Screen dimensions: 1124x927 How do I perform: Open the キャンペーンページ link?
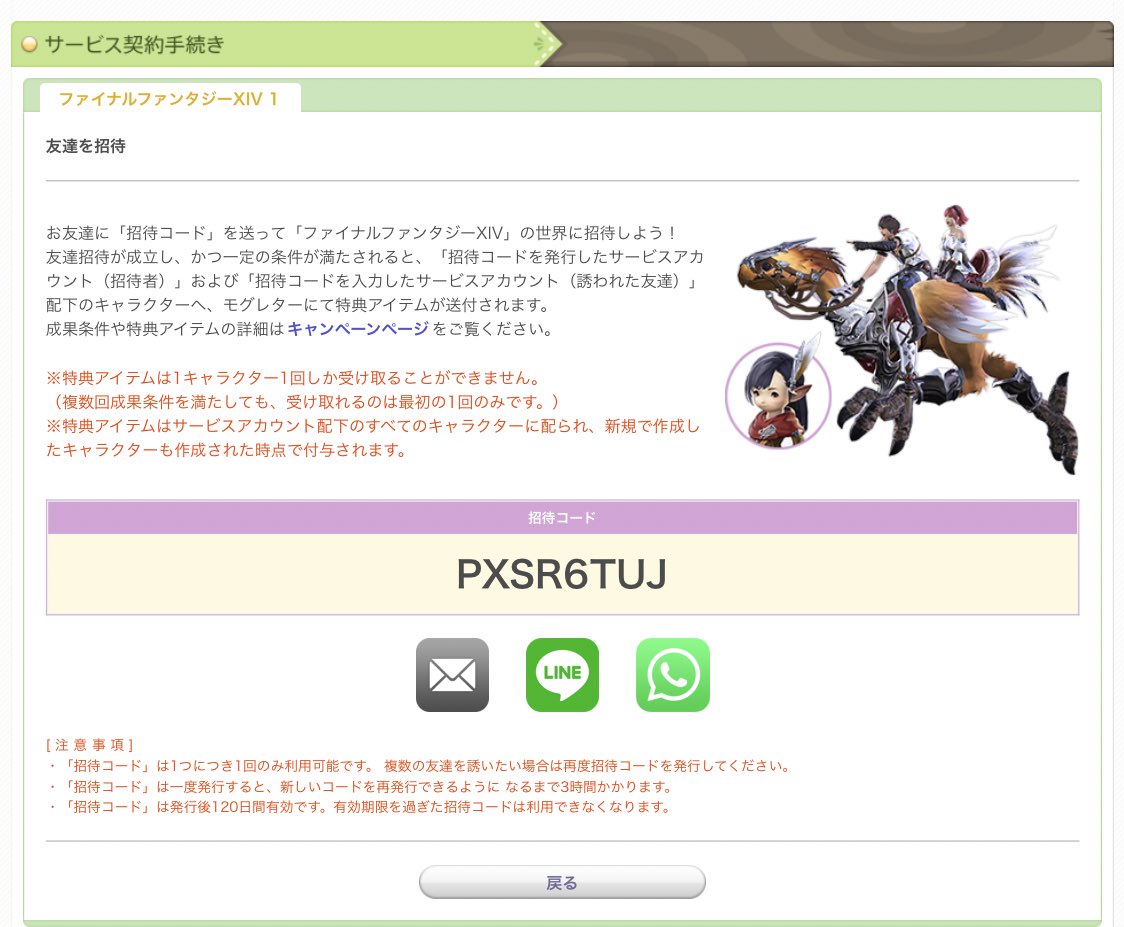(x=358, y=329)
